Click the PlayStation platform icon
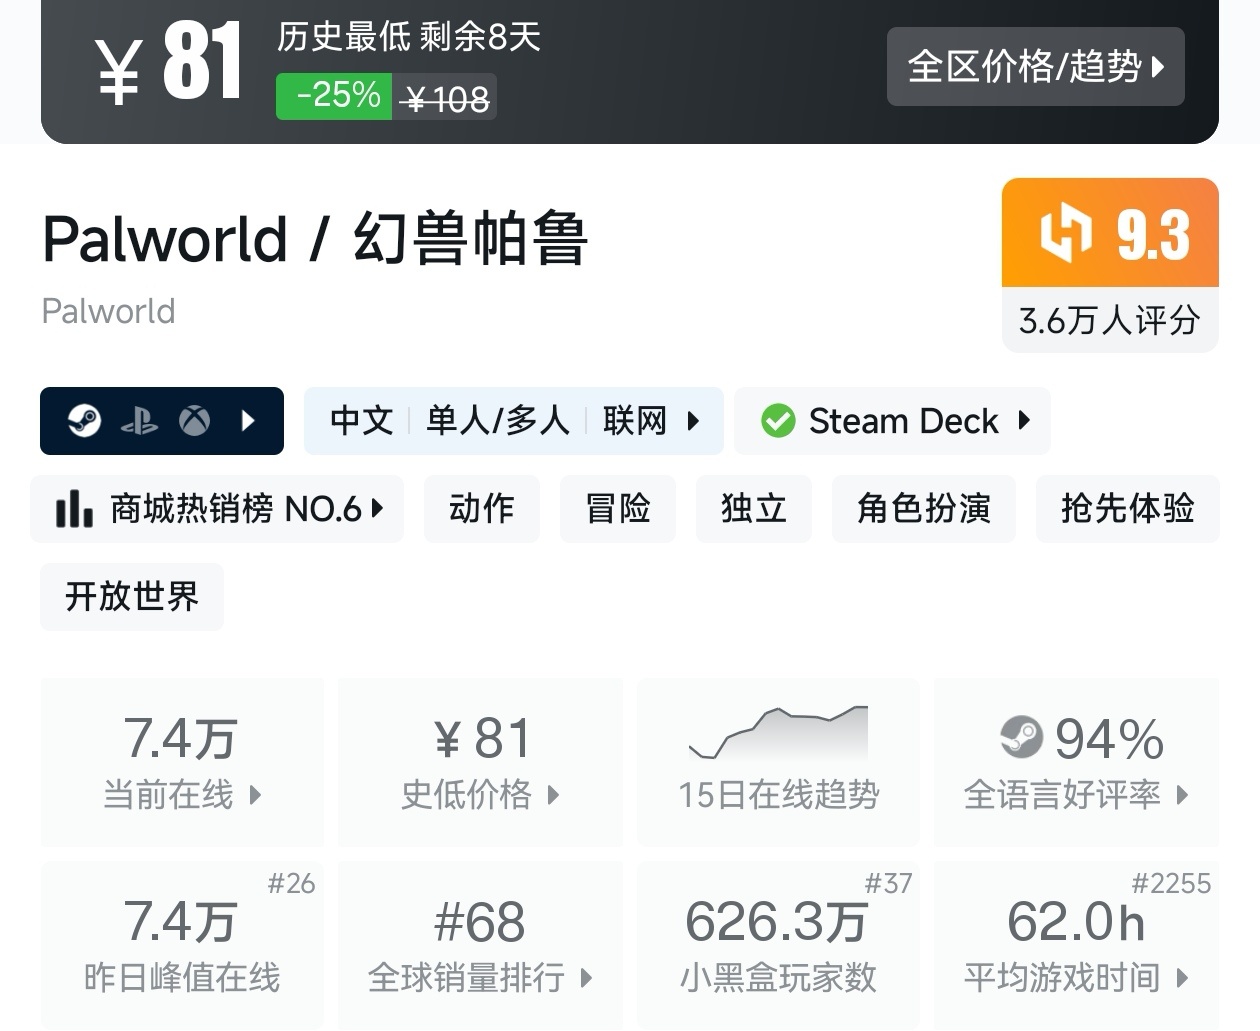1260x1031 pixels. pos(139,422)
